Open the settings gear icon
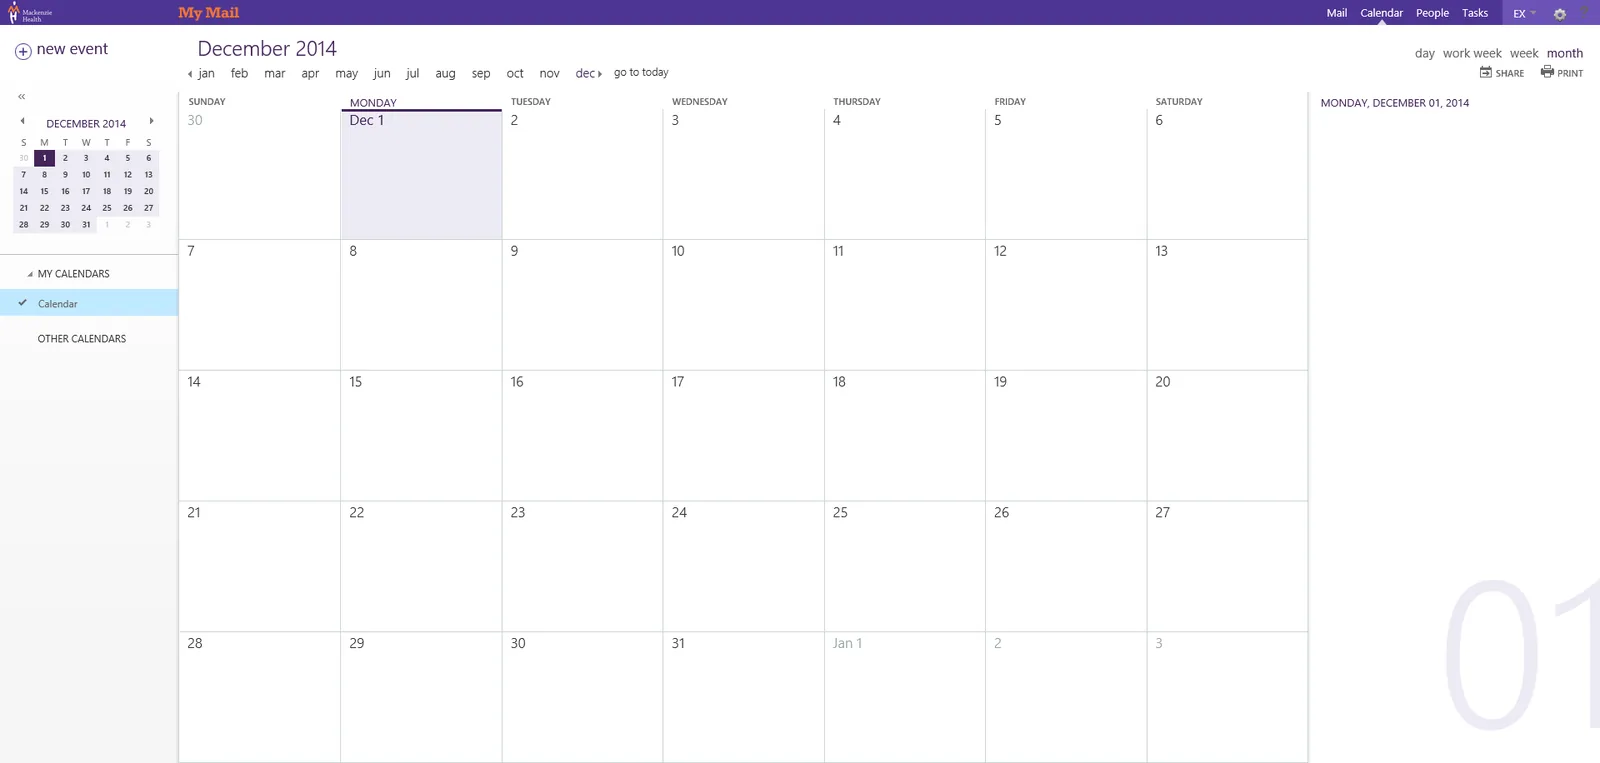The width and height of the screenshot is (1600, 763). [x=1559, y=14]
